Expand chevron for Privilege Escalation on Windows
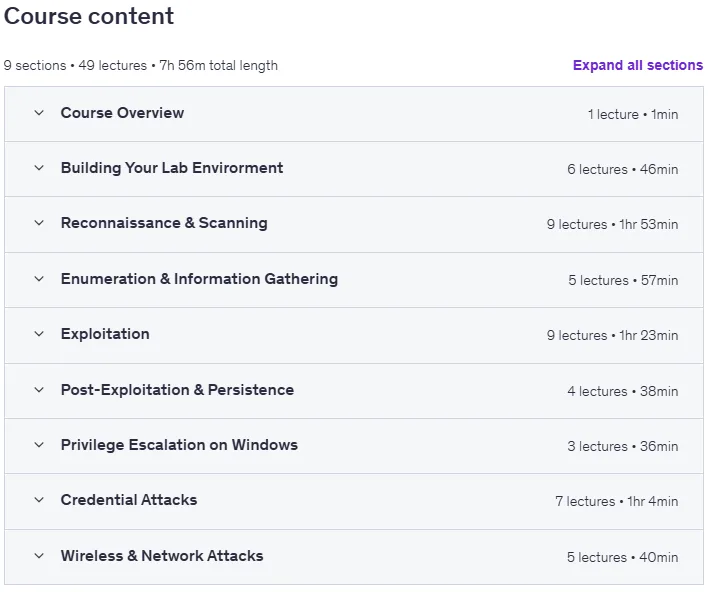The width and height of the screenshot is (709, 592). (39, 445)
